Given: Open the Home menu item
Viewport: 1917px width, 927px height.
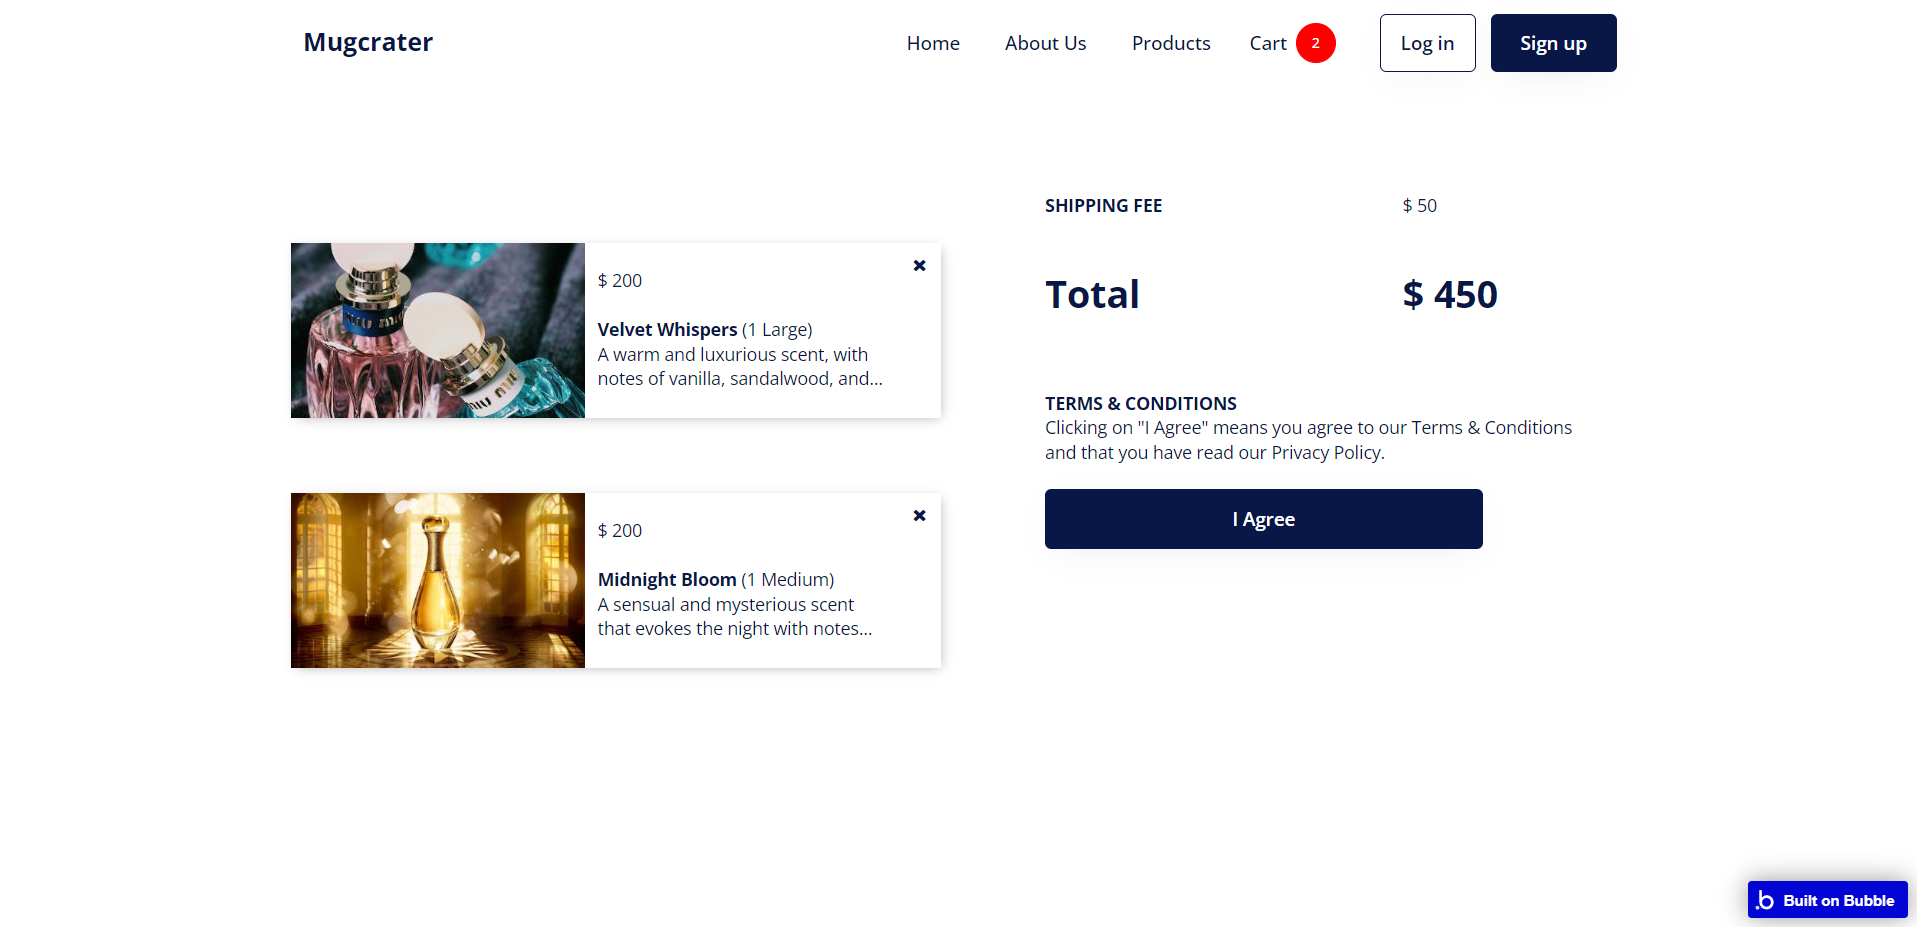Looking at the screenshot, I should pyautogui.click(x=933, y=43).
